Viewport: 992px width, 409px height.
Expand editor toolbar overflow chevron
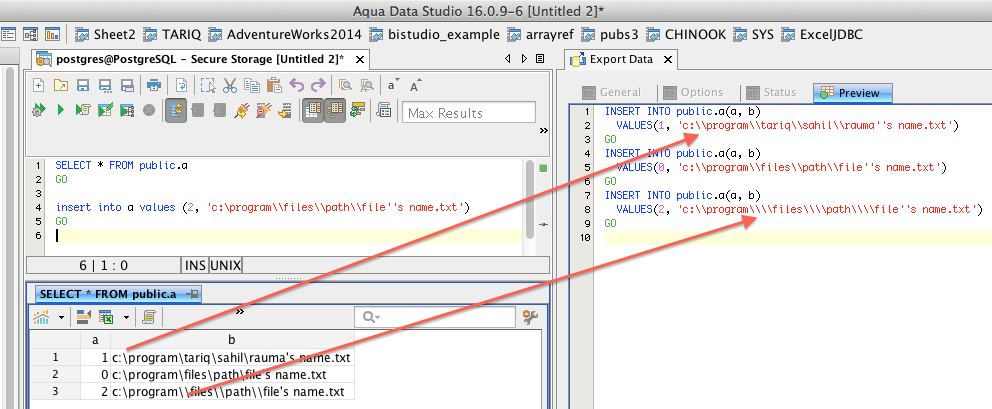point(543,130)
